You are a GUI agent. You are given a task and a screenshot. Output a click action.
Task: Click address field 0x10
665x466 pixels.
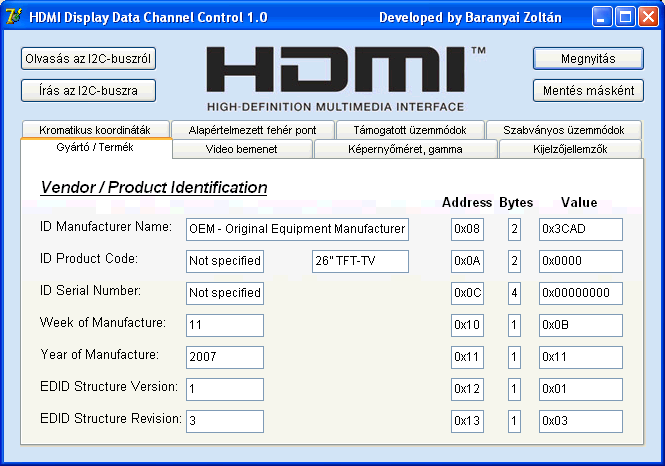tap(467, 325)
